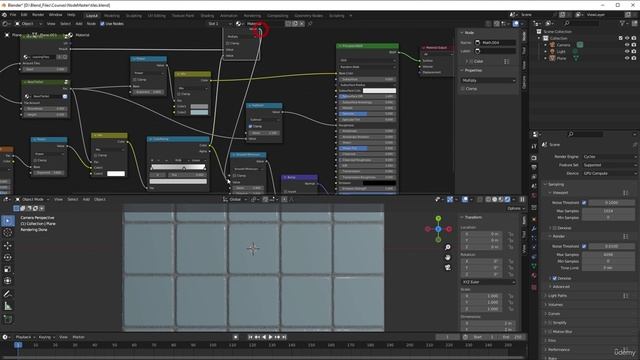Open the Render properties tab icon

[534, 158]
